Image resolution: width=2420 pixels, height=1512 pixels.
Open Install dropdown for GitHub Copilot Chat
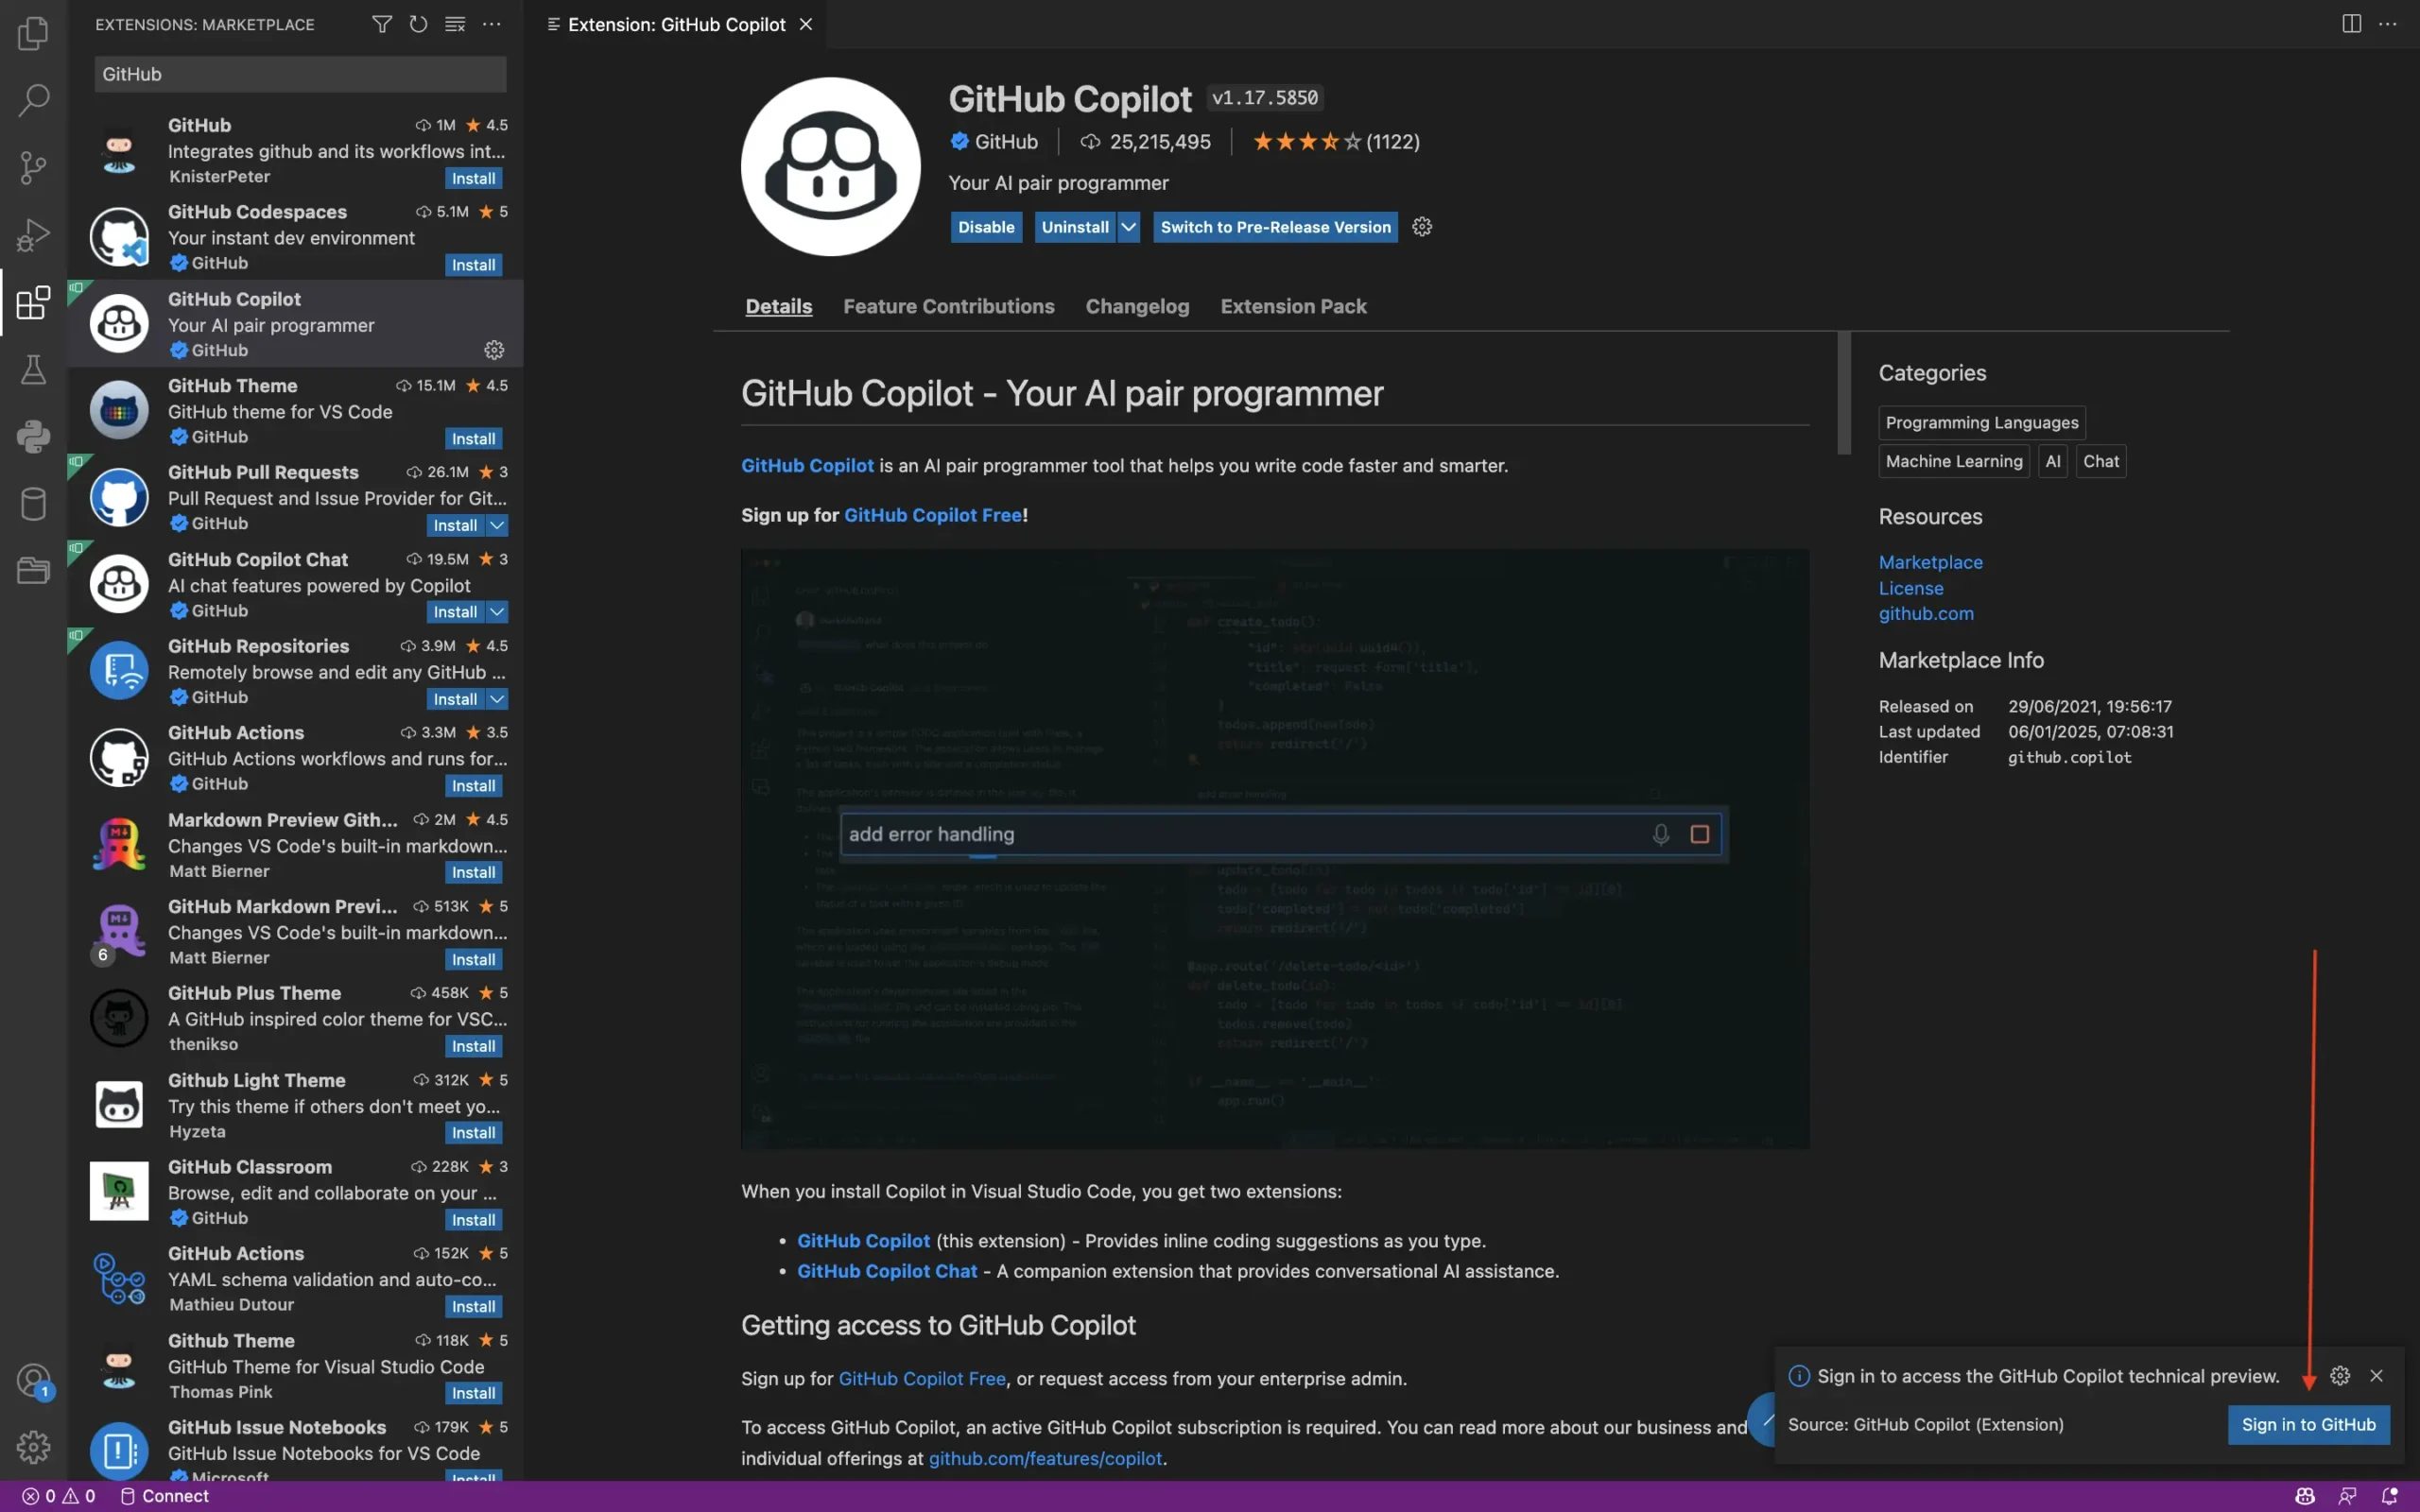click(x=497, y=611)
